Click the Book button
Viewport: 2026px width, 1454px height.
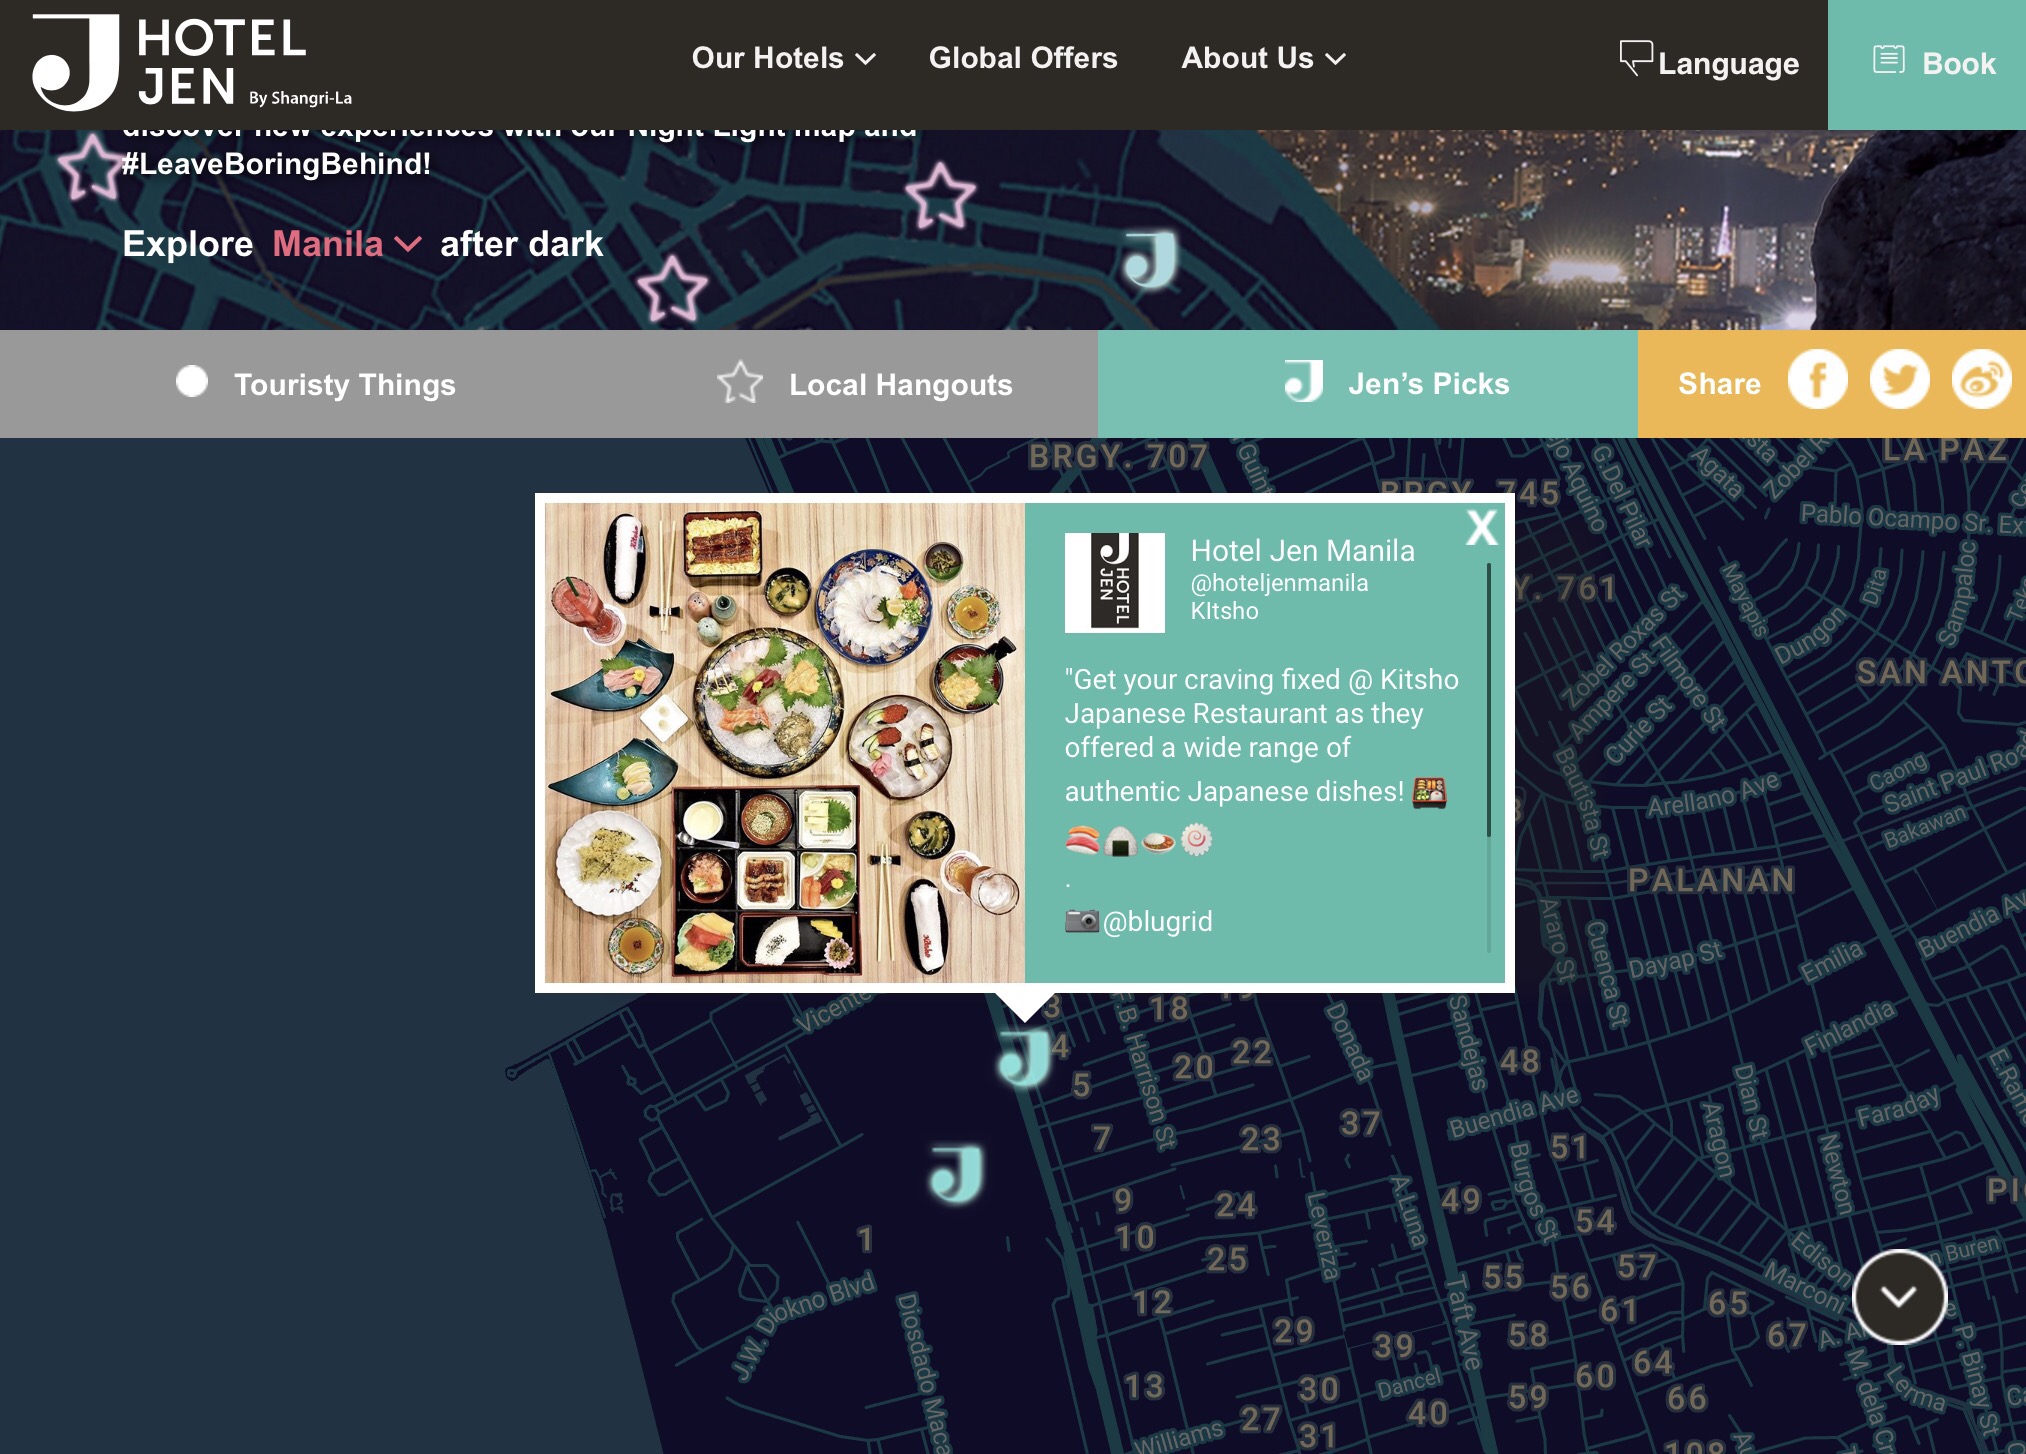pyautogui.click(x=1927, y=64)
